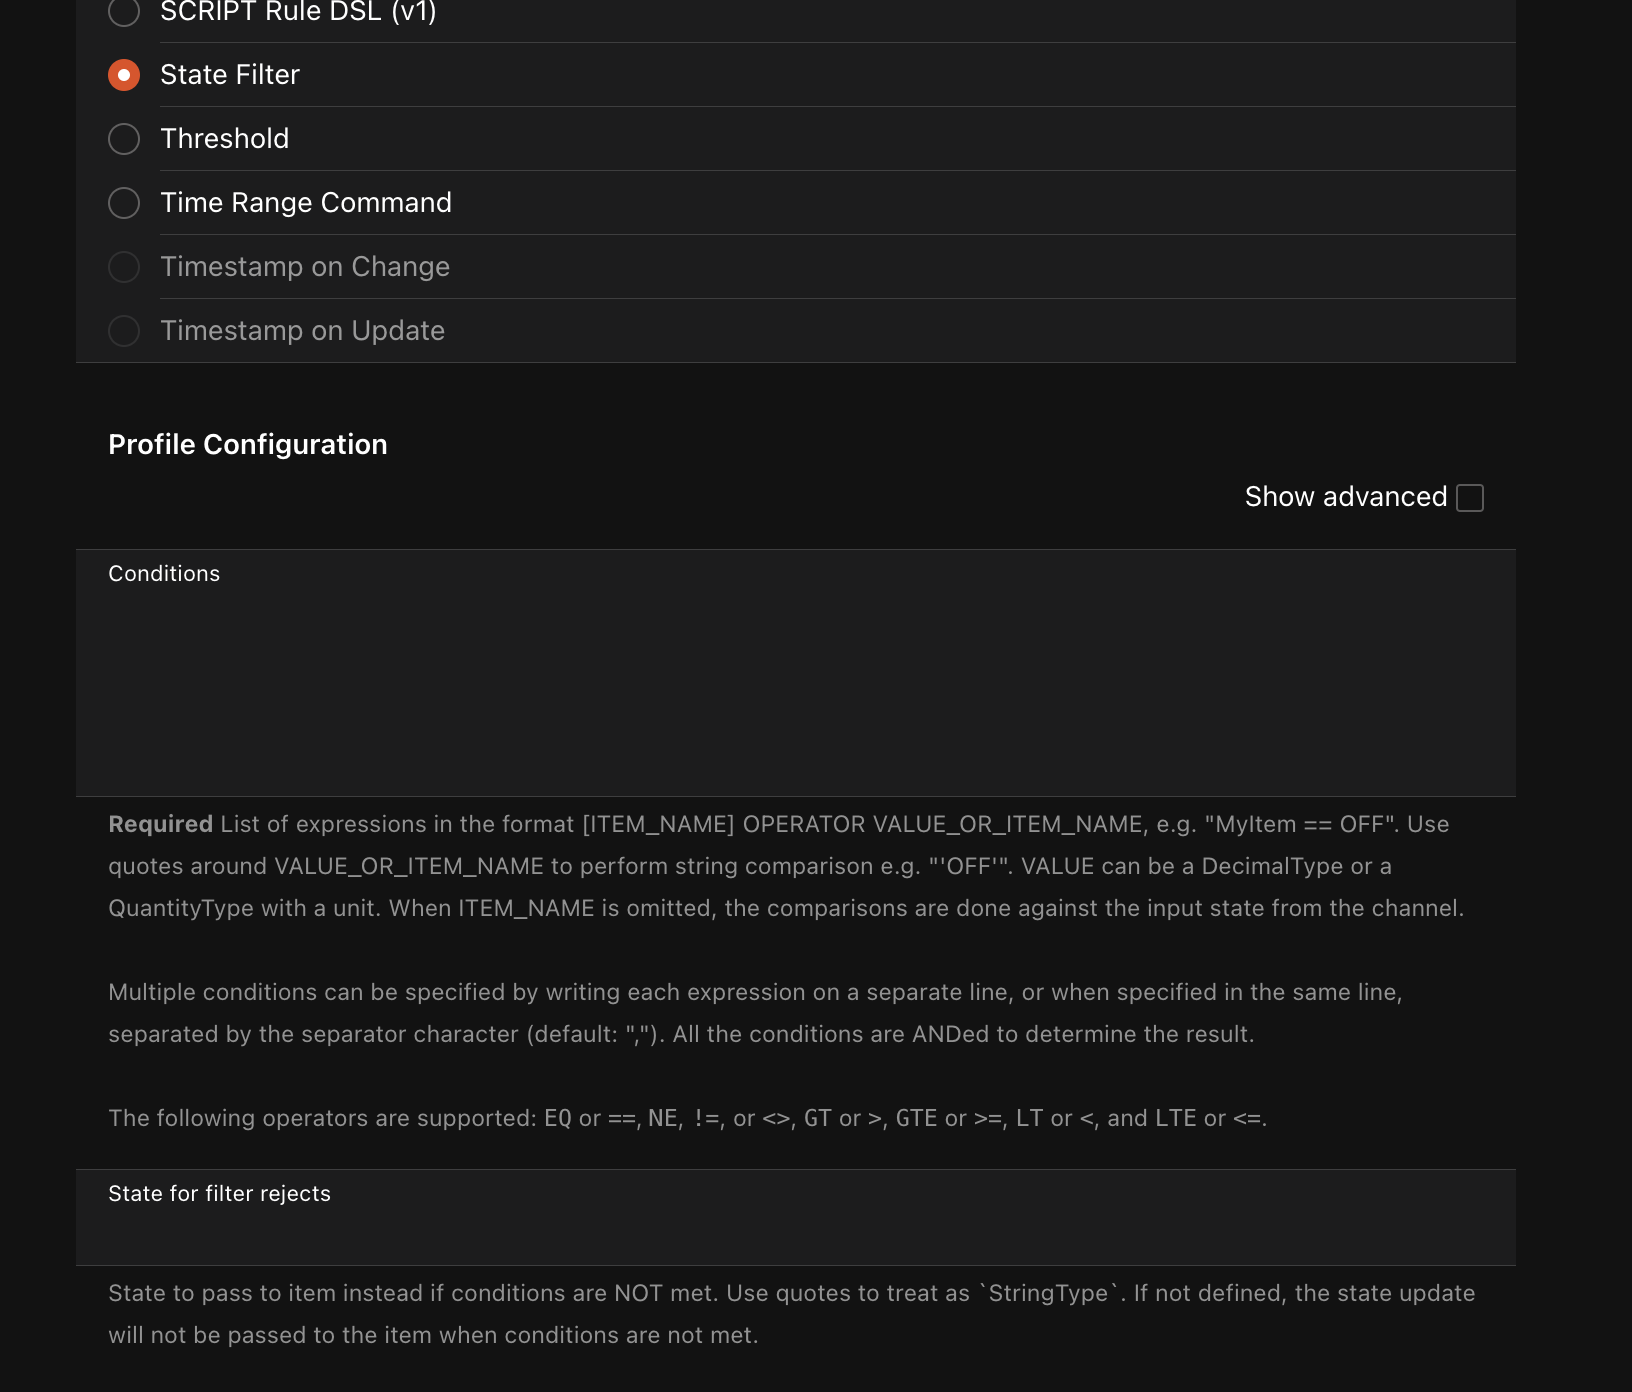Screen dimensions: 1632x1392
Task: Click the "Show advanced" label text
Action: (1345, 497)
